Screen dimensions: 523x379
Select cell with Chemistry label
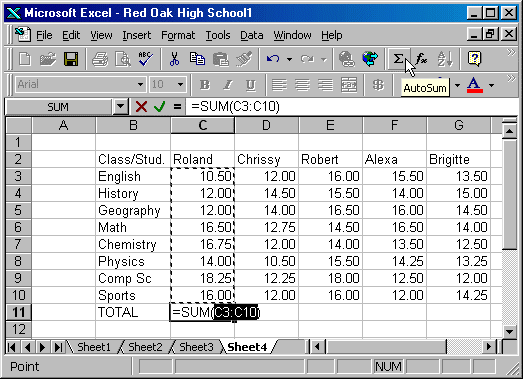click(x=133, y=244)
